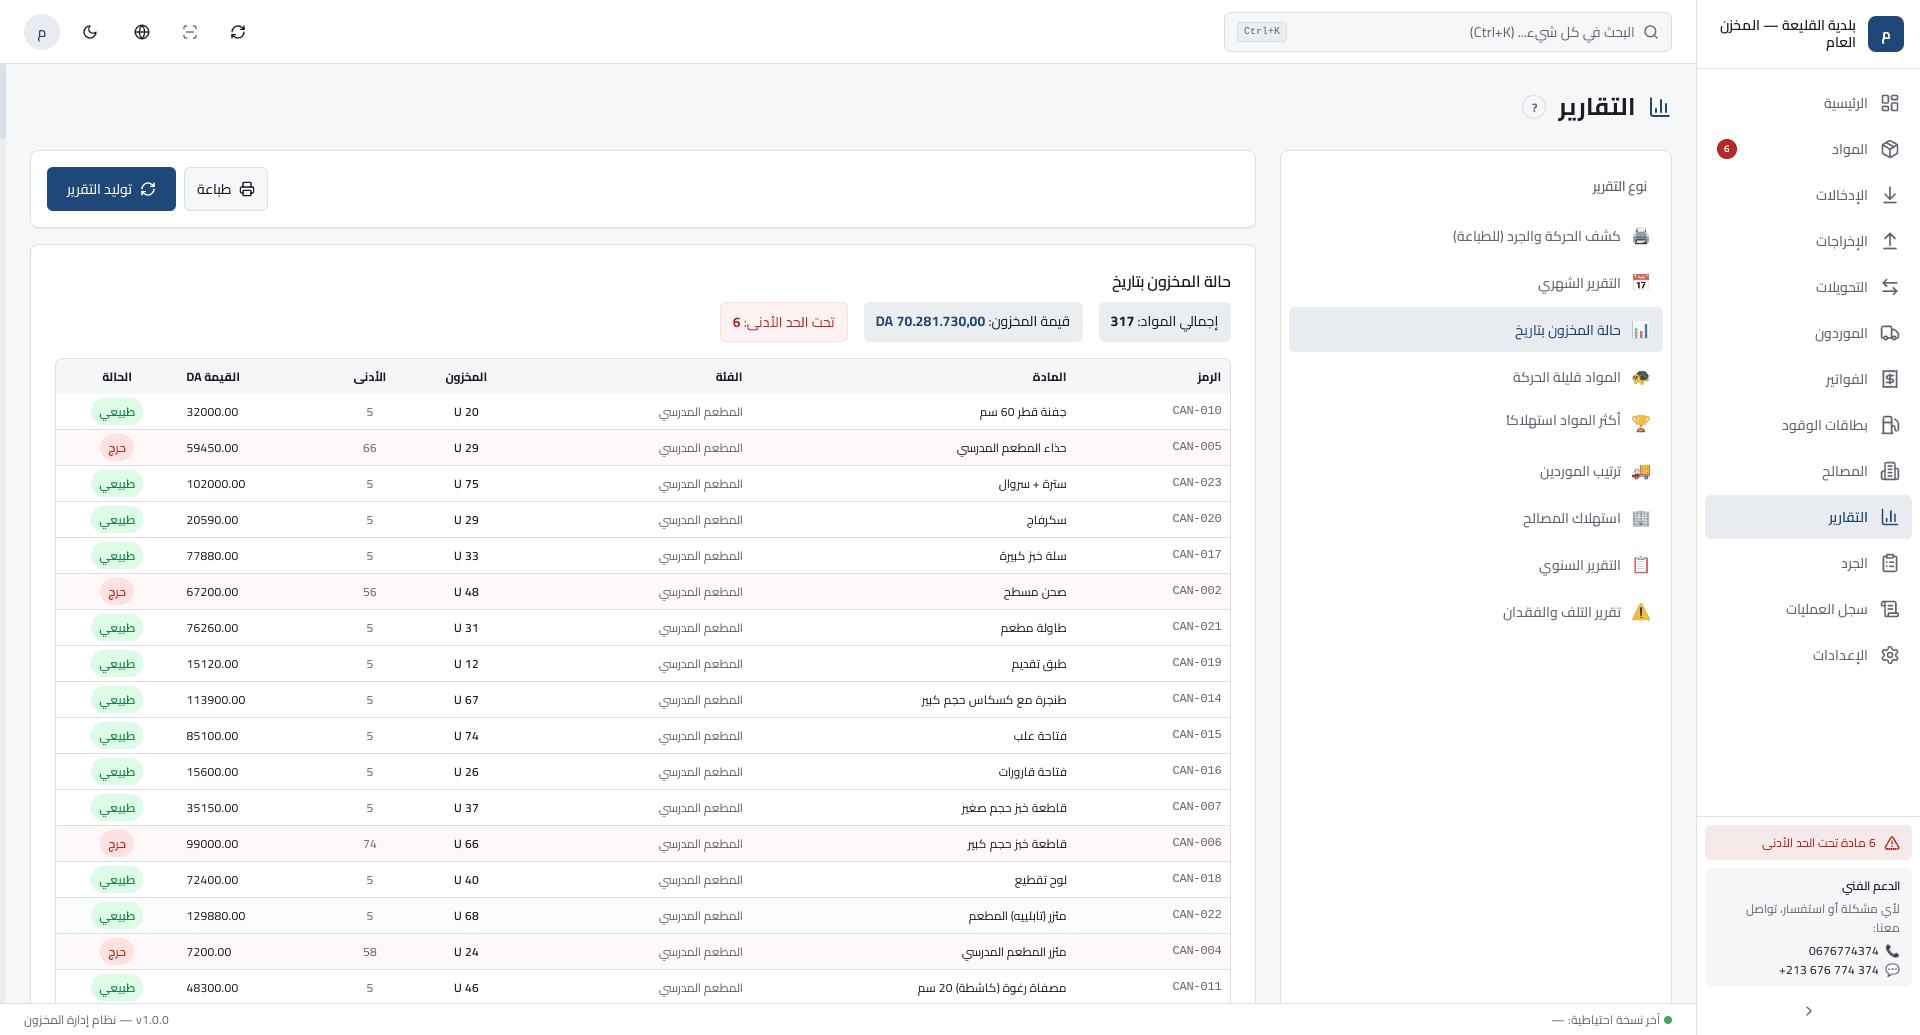The width and height of the screenshot is (1920, 1035).
Task: Open المصالح building icon in sidebar
Action: [1890, 471]
